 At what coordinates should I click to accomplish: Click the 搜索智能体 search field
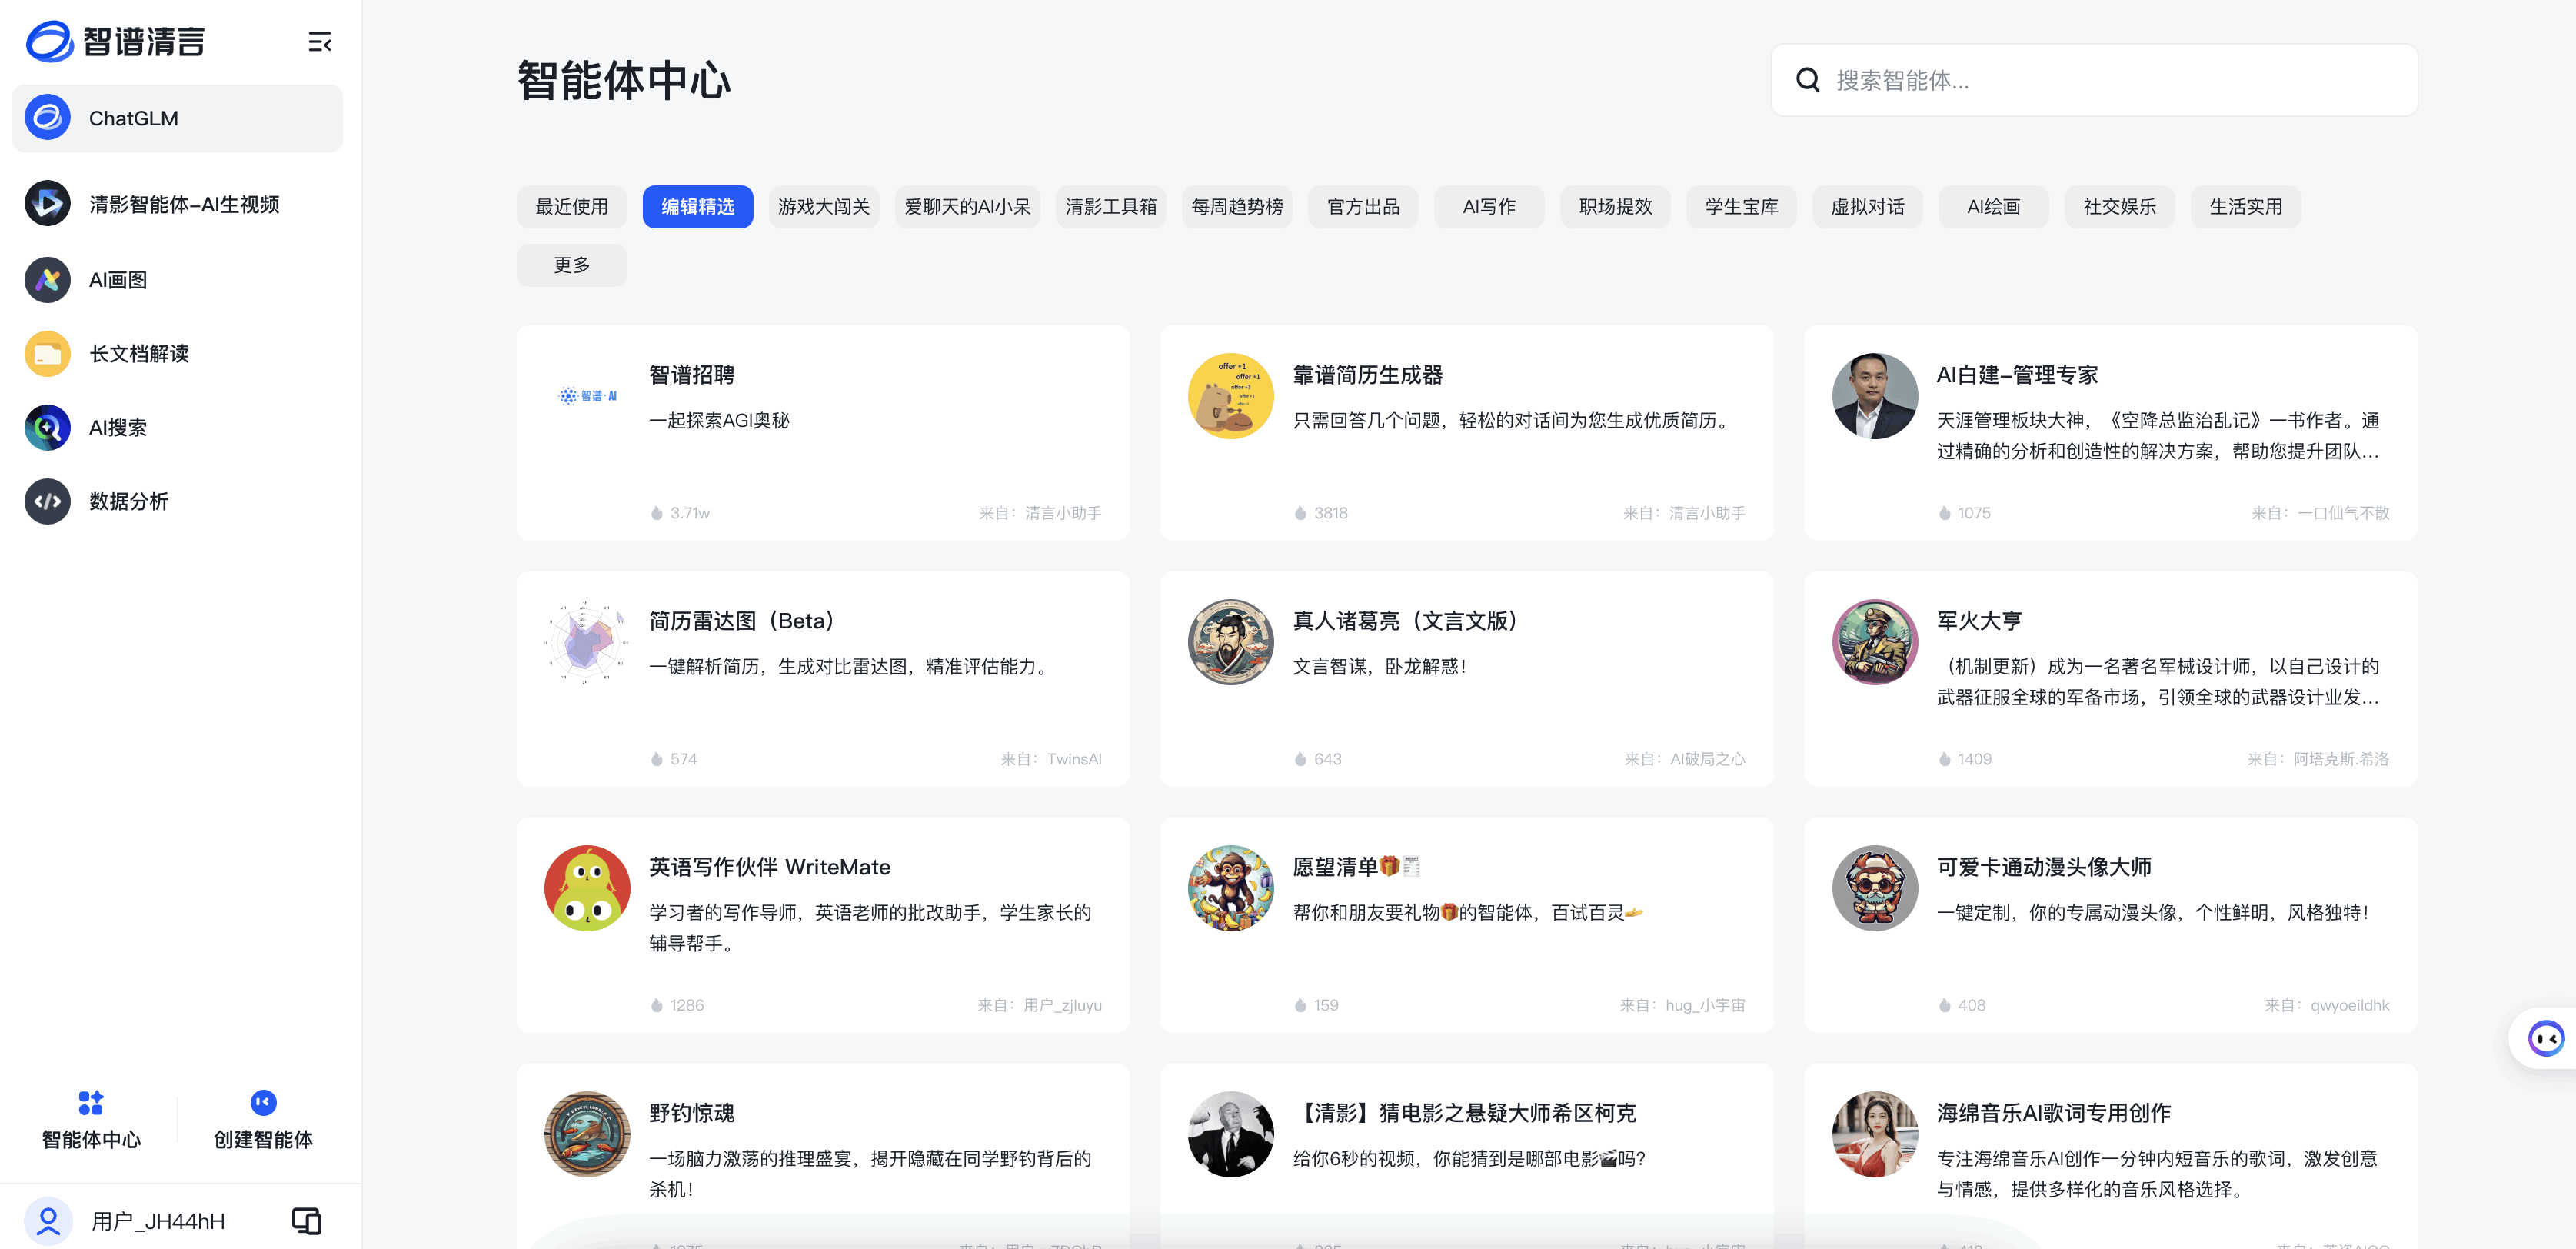pos(2093,80)
